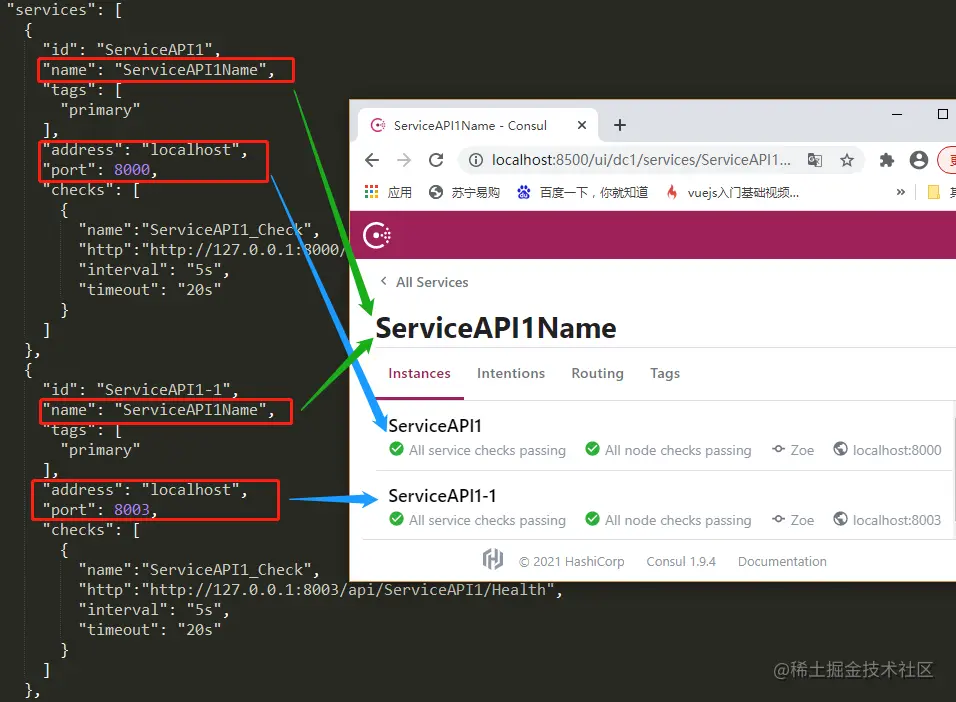Click service checks passing icon for ServiceAPI1
The image size is (956, 702).
396,449
